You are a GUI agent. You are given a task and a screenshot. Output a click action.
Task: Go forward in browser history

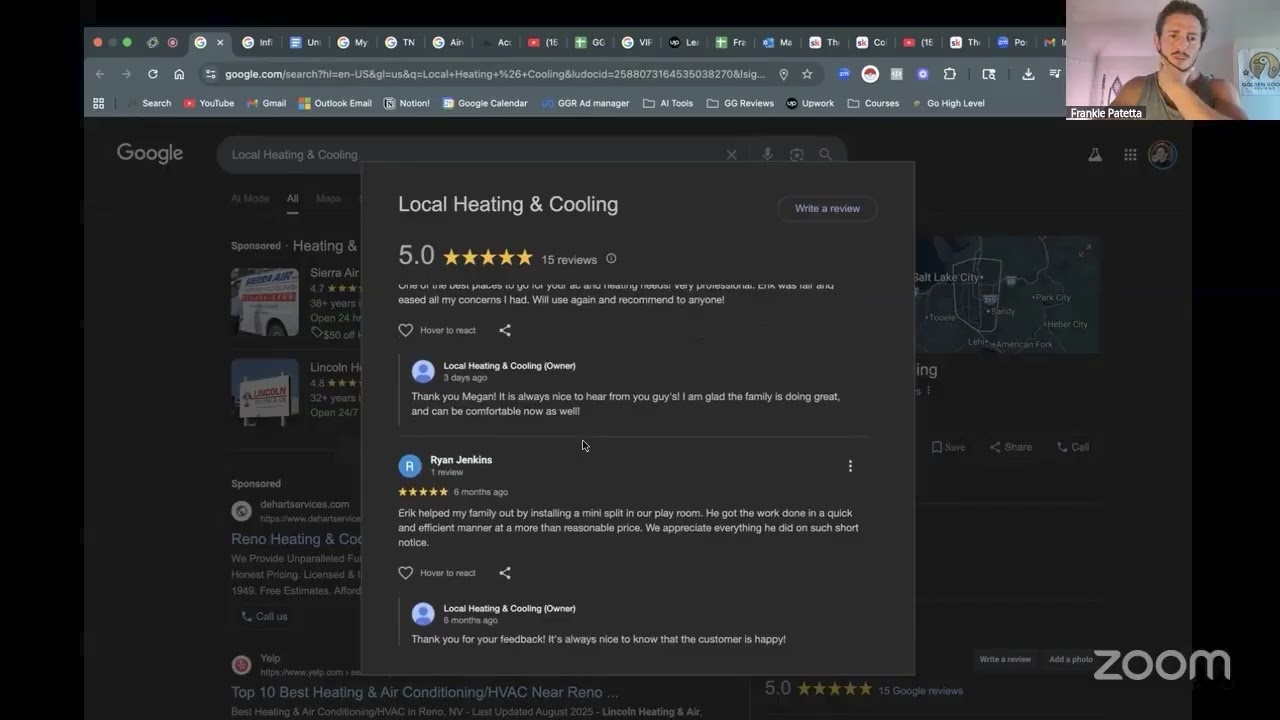tap(126, 74)
